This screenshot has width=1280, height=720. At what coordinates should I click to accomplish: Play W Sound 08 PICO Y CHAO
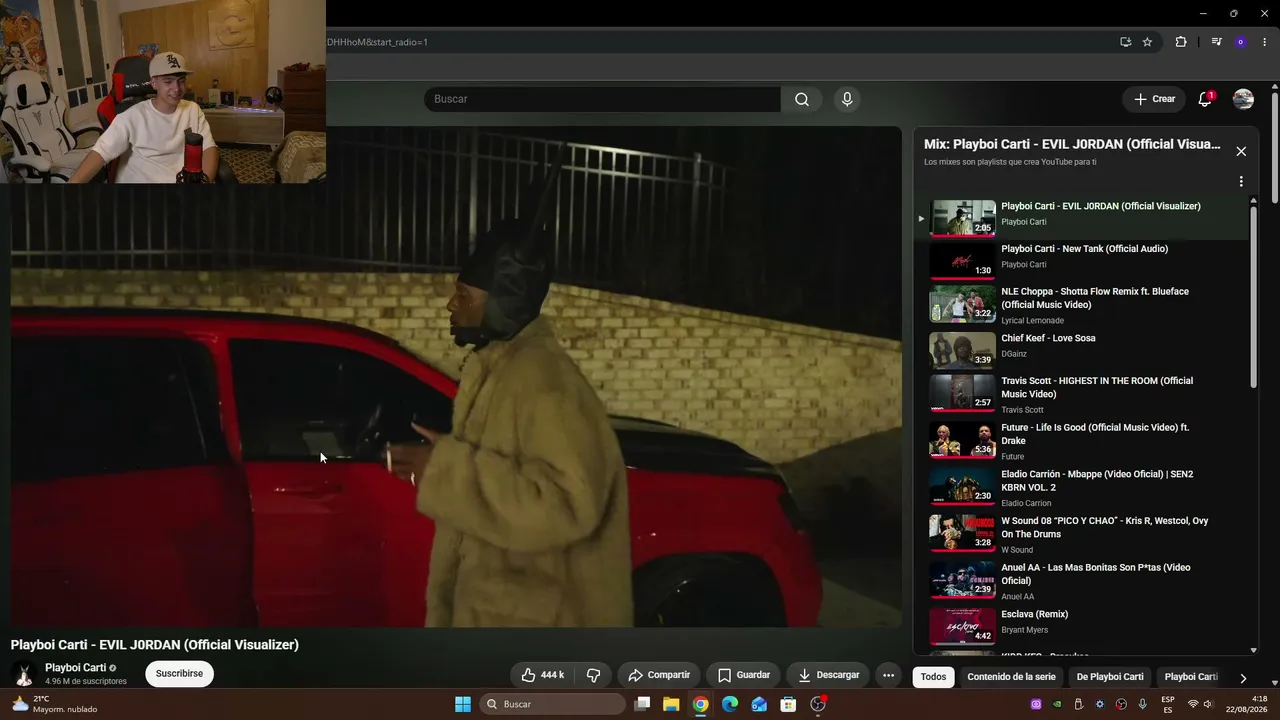pos(1084,534)
